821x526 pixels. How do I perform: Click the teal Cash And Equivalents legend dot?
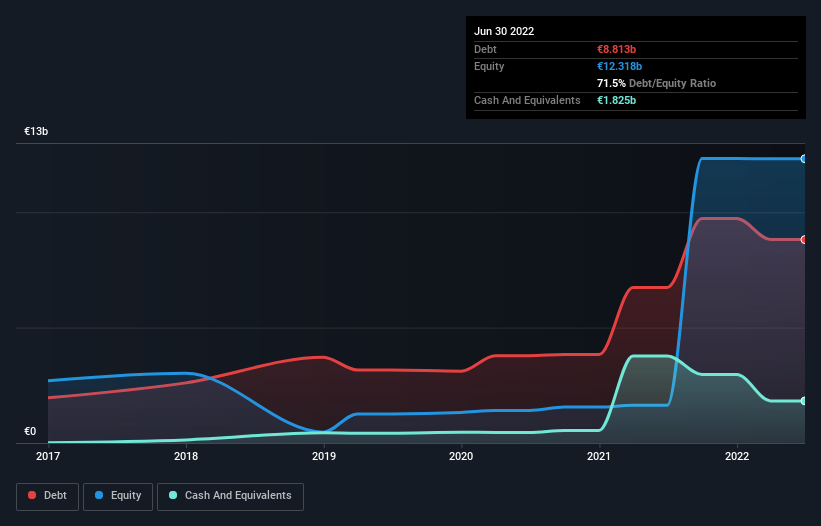tap(173, 495)
